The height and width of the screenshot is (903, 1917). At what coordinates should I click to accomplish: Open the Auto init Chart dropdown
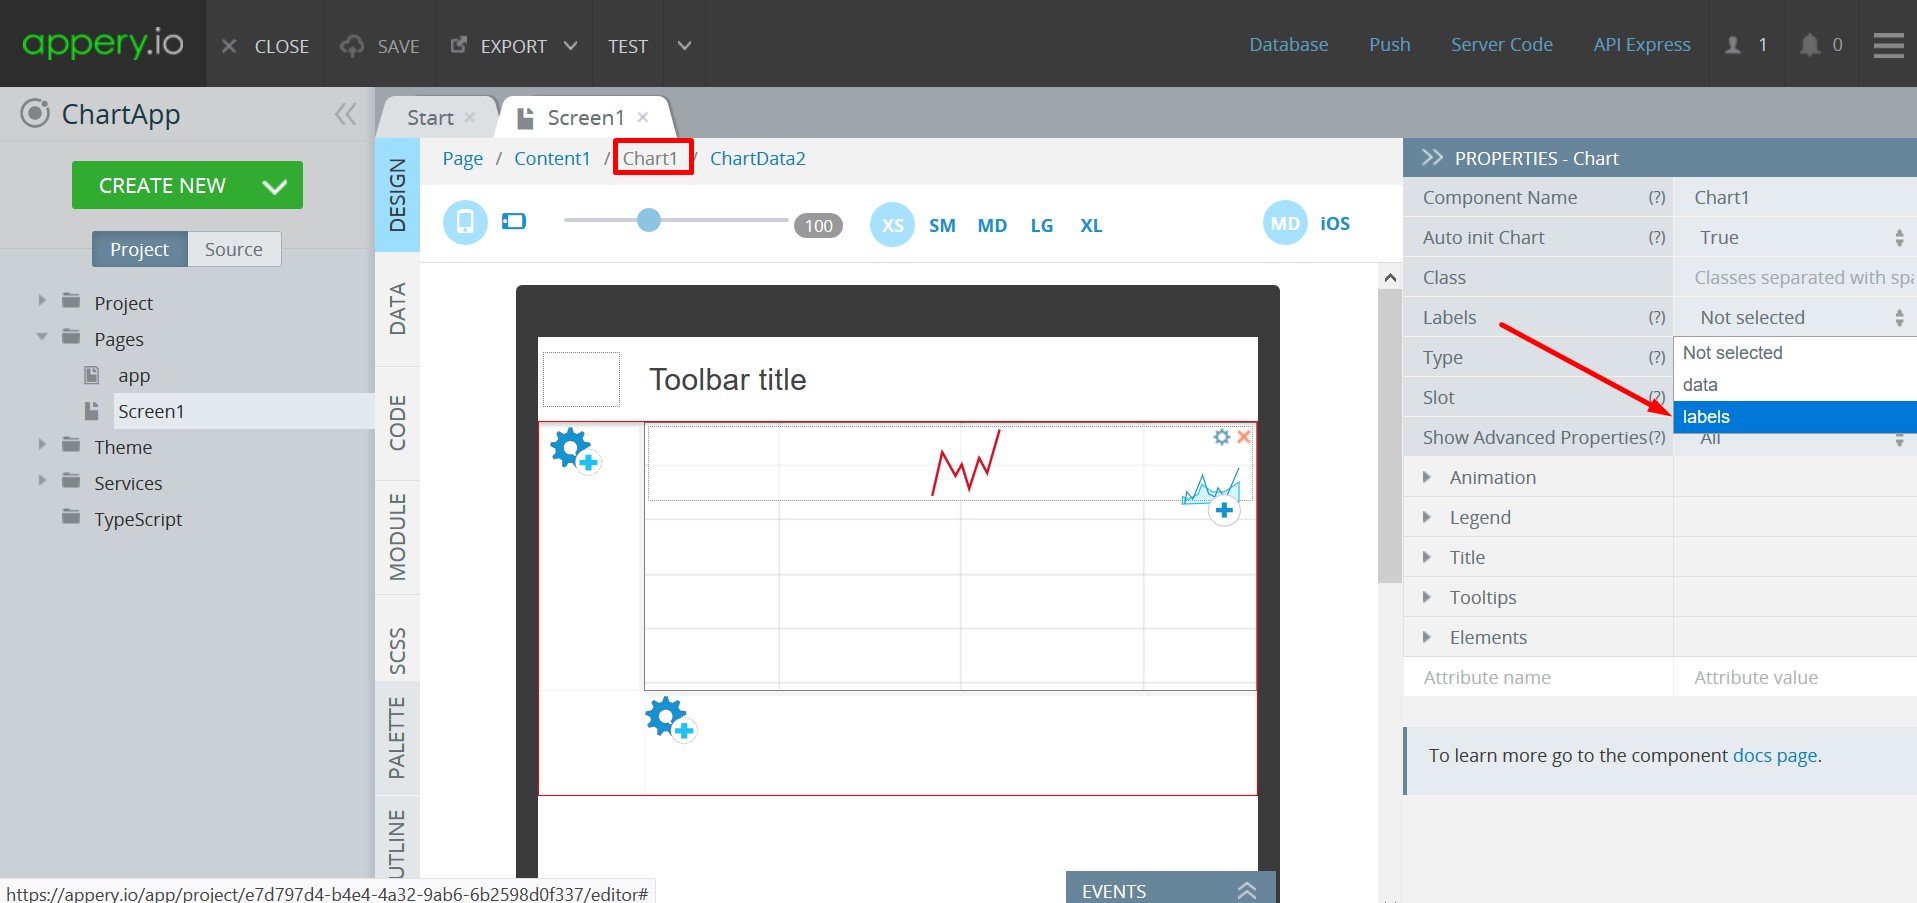click(1798, 238)
